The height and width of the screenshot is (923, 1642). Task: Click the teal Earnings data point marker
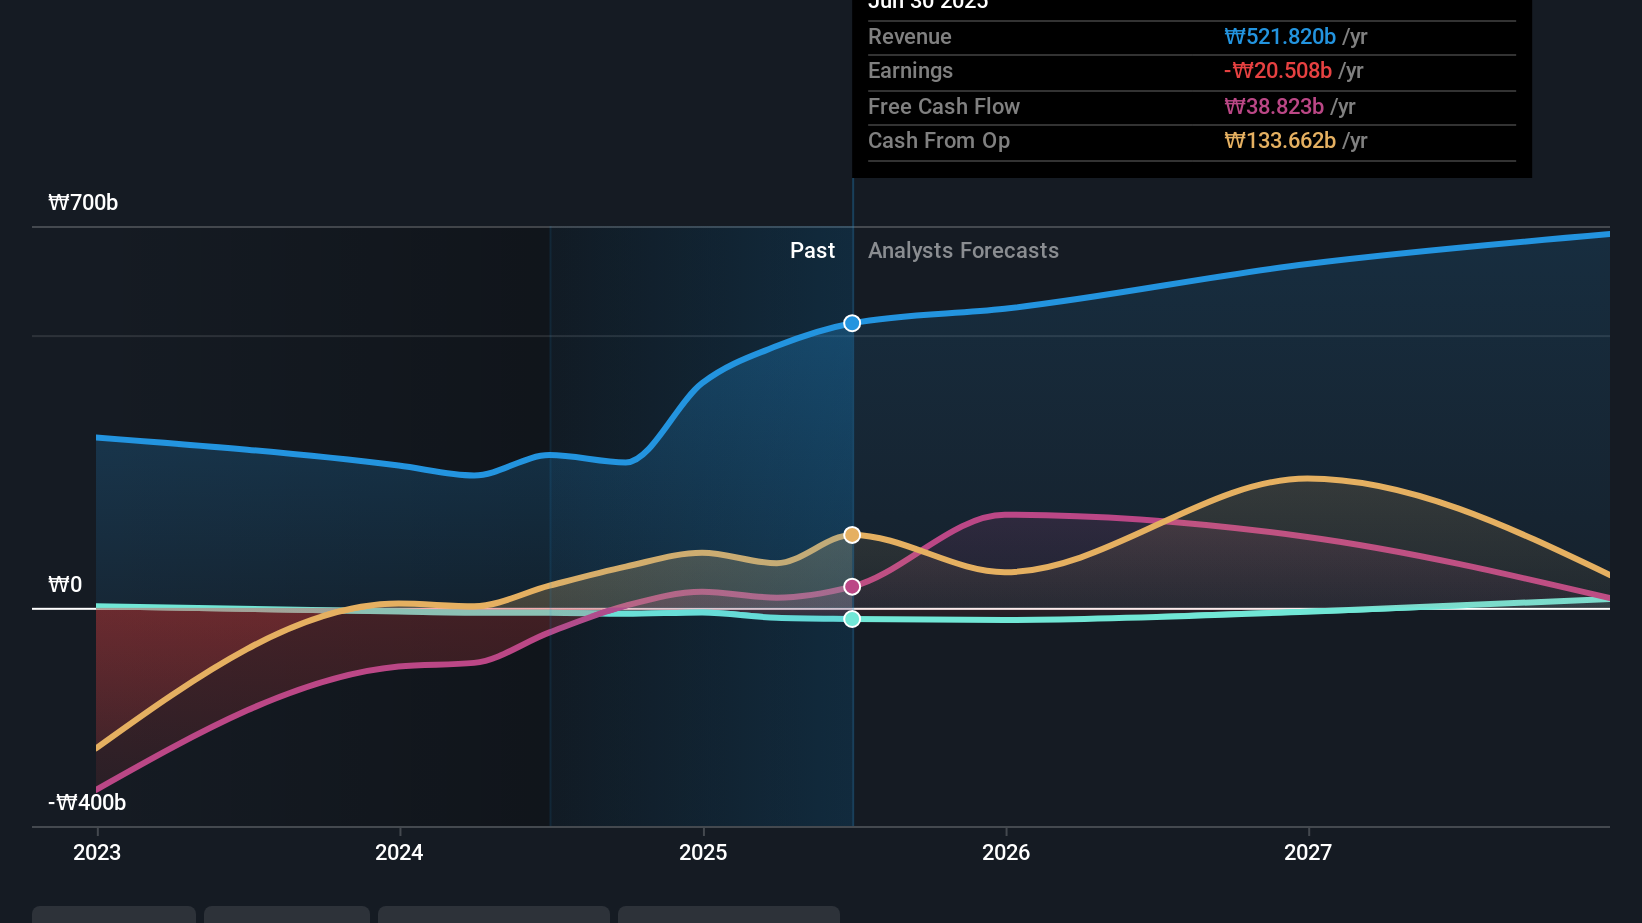click(852, 619)
